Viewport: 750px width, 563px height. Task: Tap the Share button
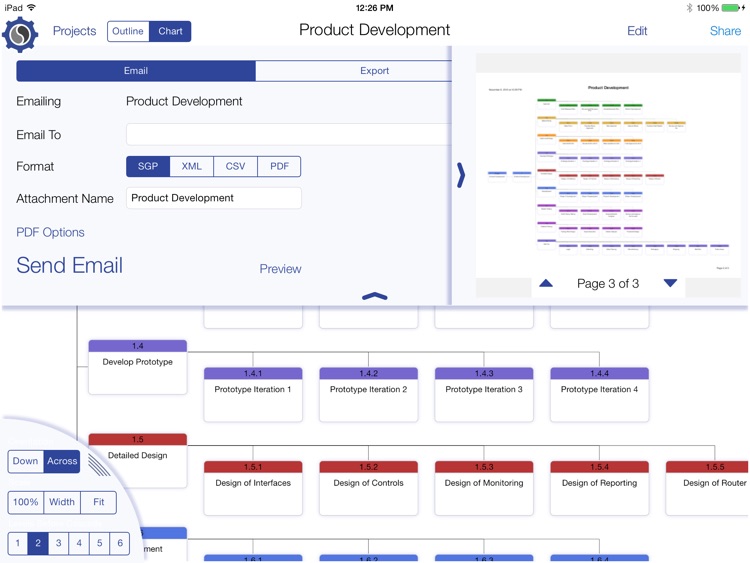pos(725,31)
